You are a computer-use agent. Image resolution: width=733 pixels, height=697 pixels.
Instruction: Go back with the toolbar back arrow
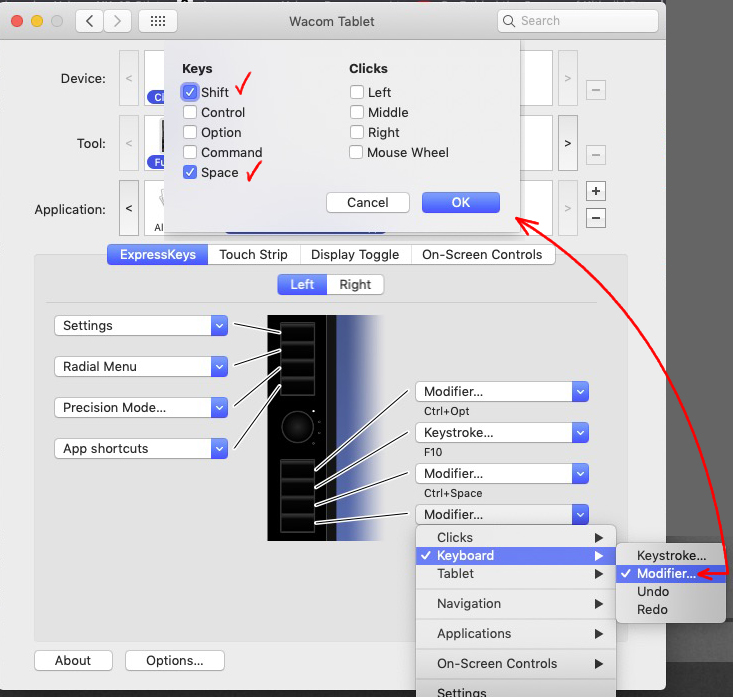[89, 21]
